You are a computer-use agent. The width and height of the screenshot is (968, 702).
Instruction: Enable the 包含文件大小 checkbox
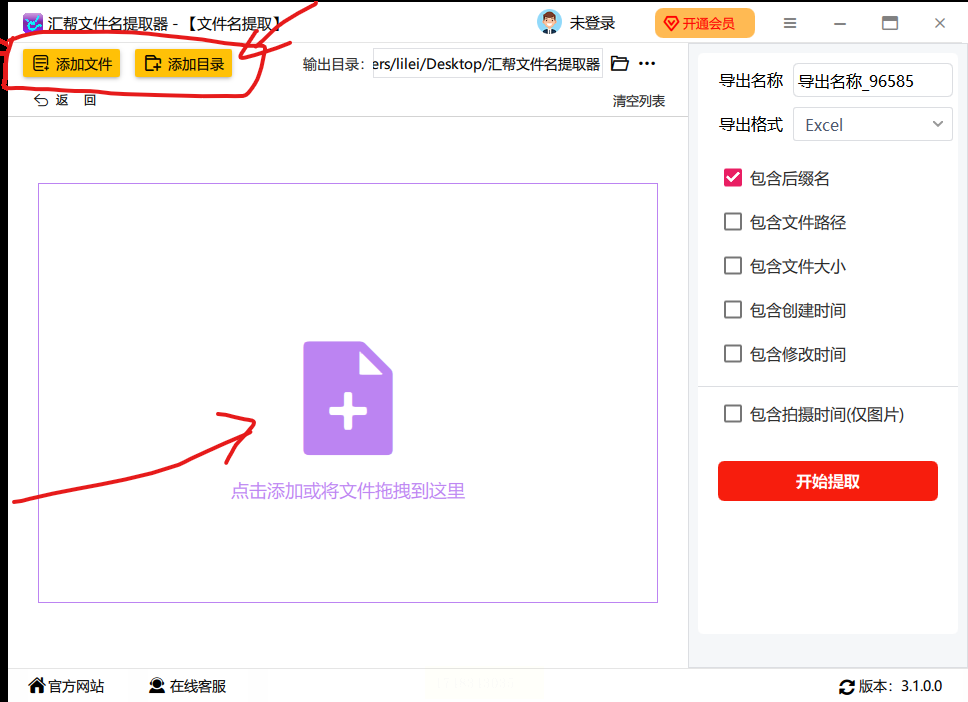(x=732, y=266)
